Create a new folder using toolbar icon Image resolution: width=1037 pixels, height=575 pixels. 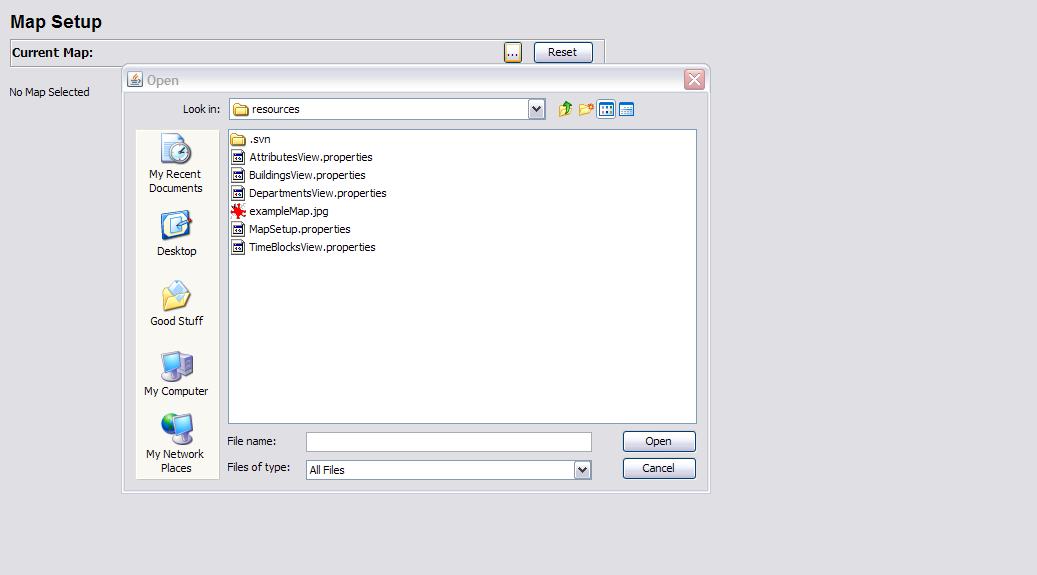[586, 109]
